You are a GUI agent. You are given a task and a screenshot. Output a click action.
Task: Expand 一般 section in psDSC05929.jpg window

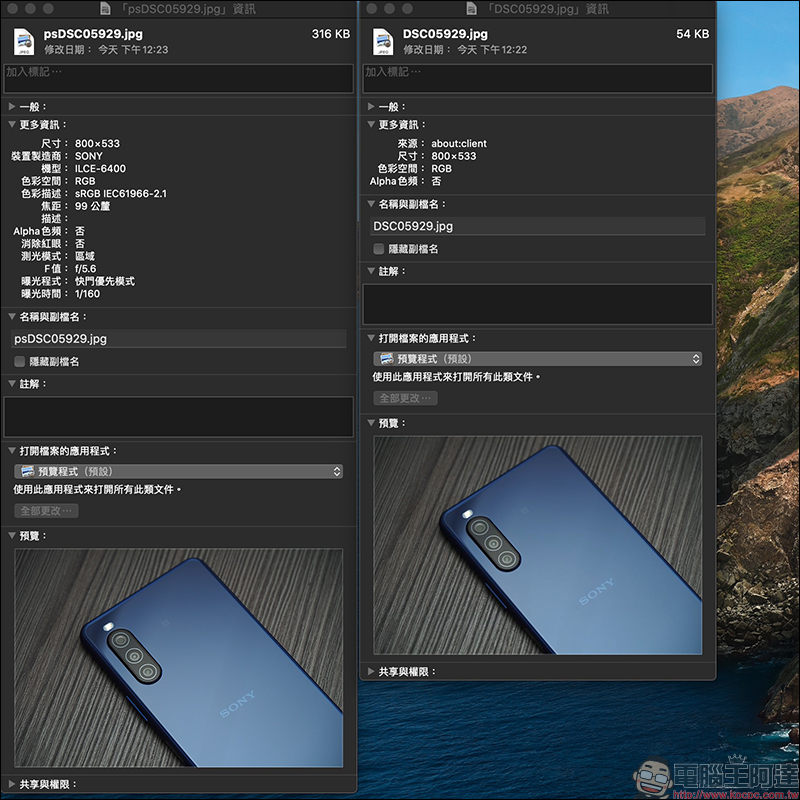pyautogui.click(x=12, y=107)
